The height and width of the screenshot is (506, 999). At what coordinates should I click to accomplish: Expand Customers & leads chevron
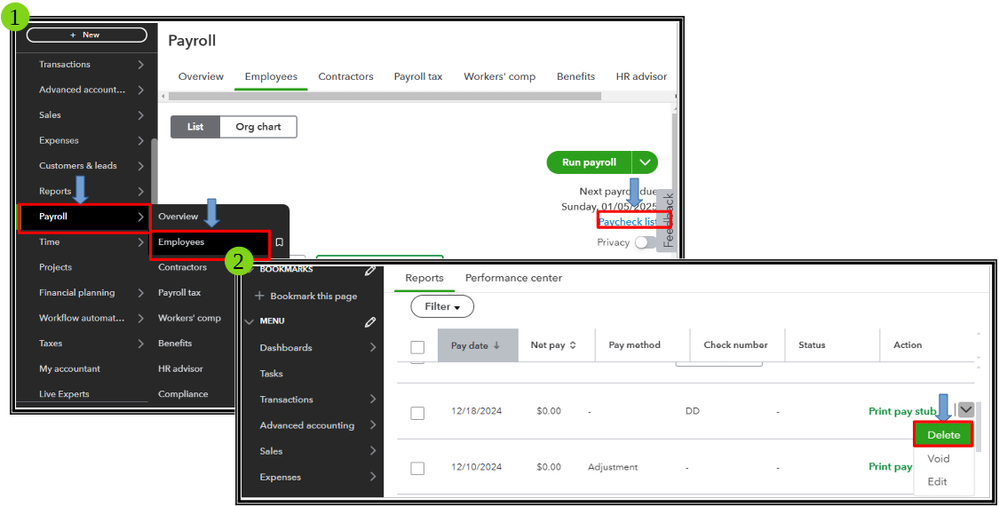pyautogui.click(x=141, y=166)
